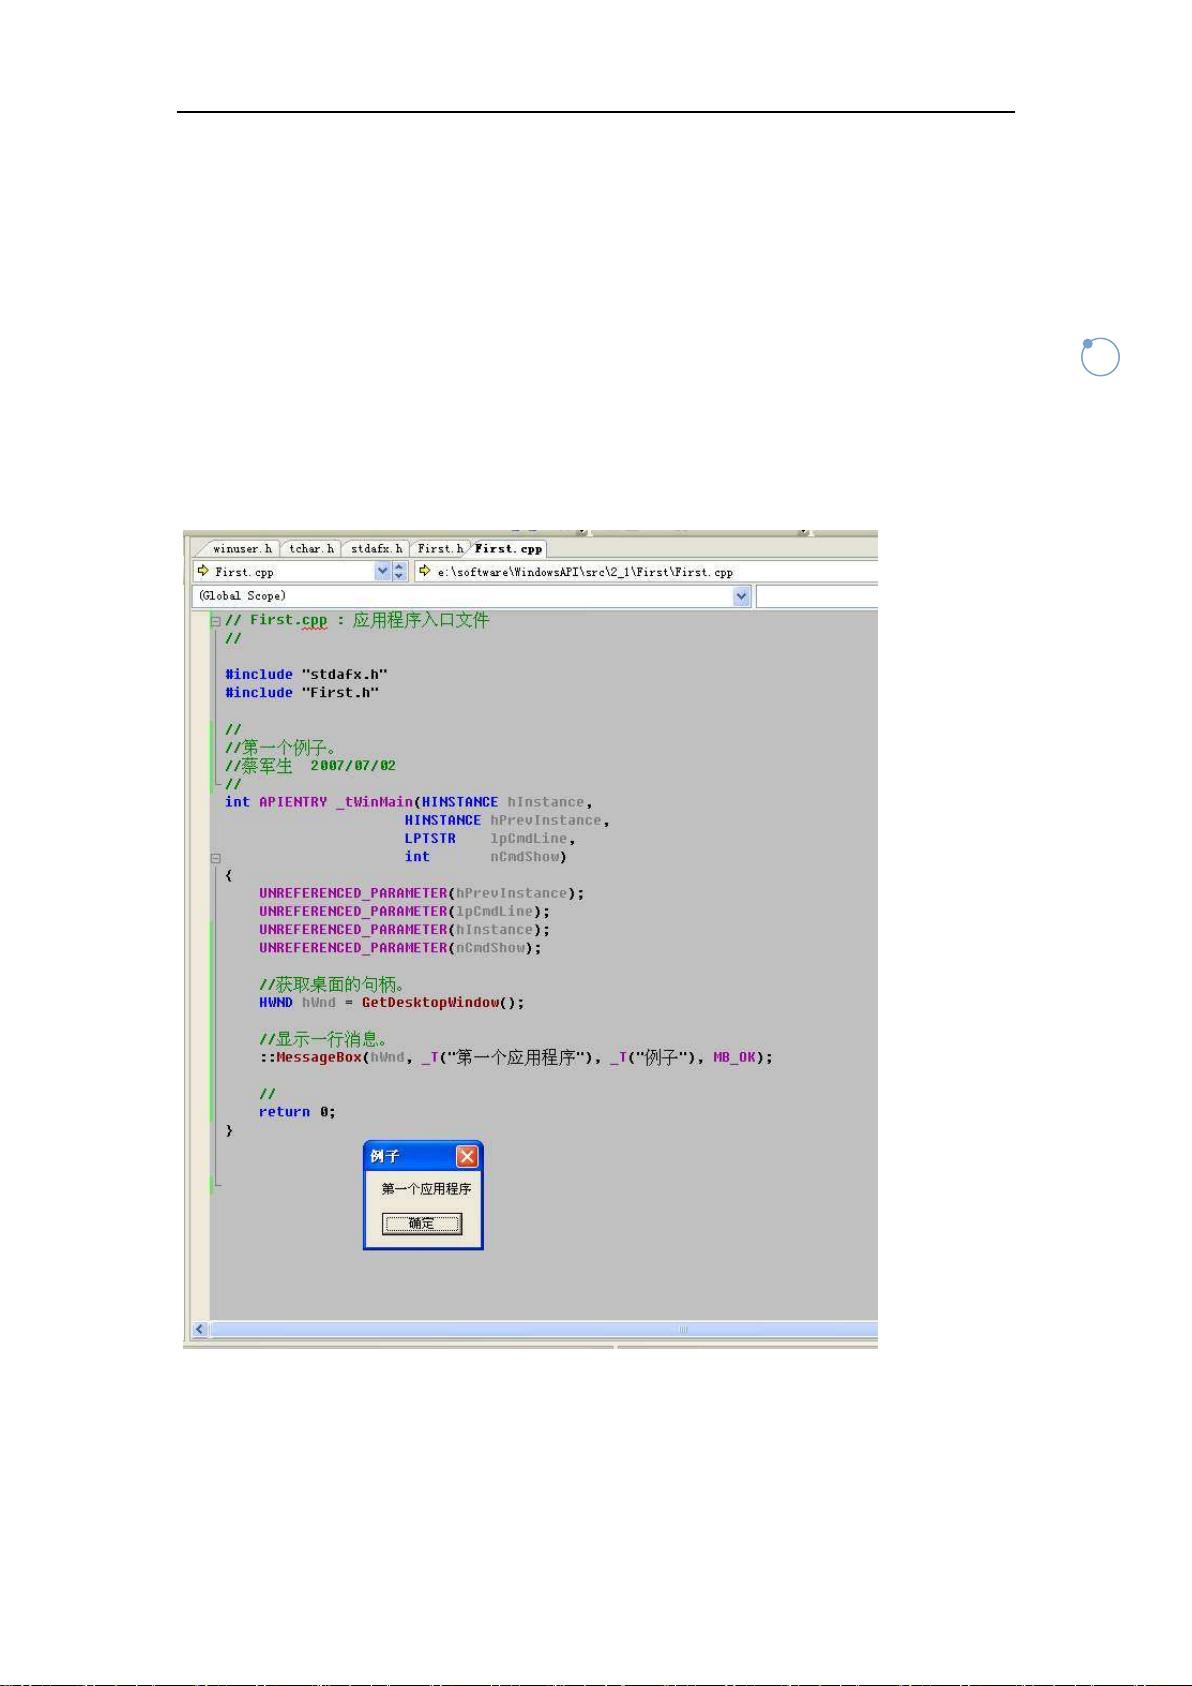1192x1686 pixels.
Task: Click the _tWinMain function name
Action: coord(375,802)
